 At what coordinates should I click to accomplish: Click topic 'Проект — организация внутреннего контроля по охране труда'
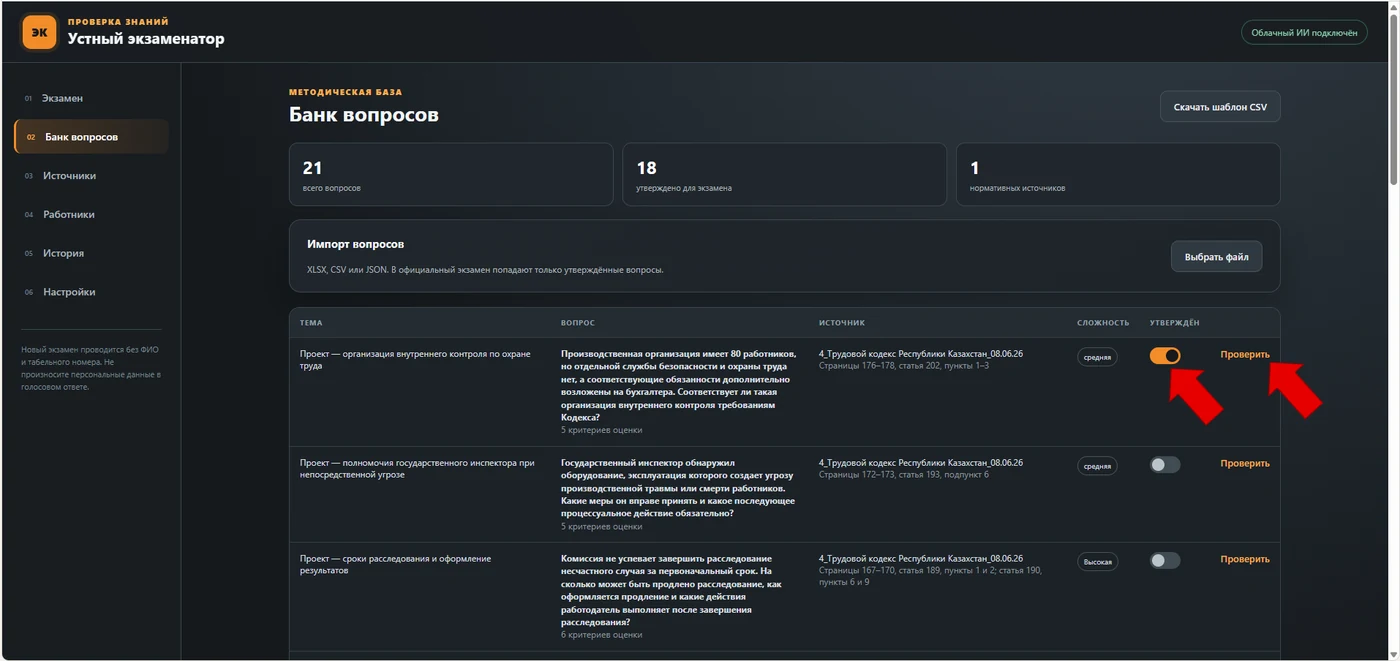click(417, 360)
